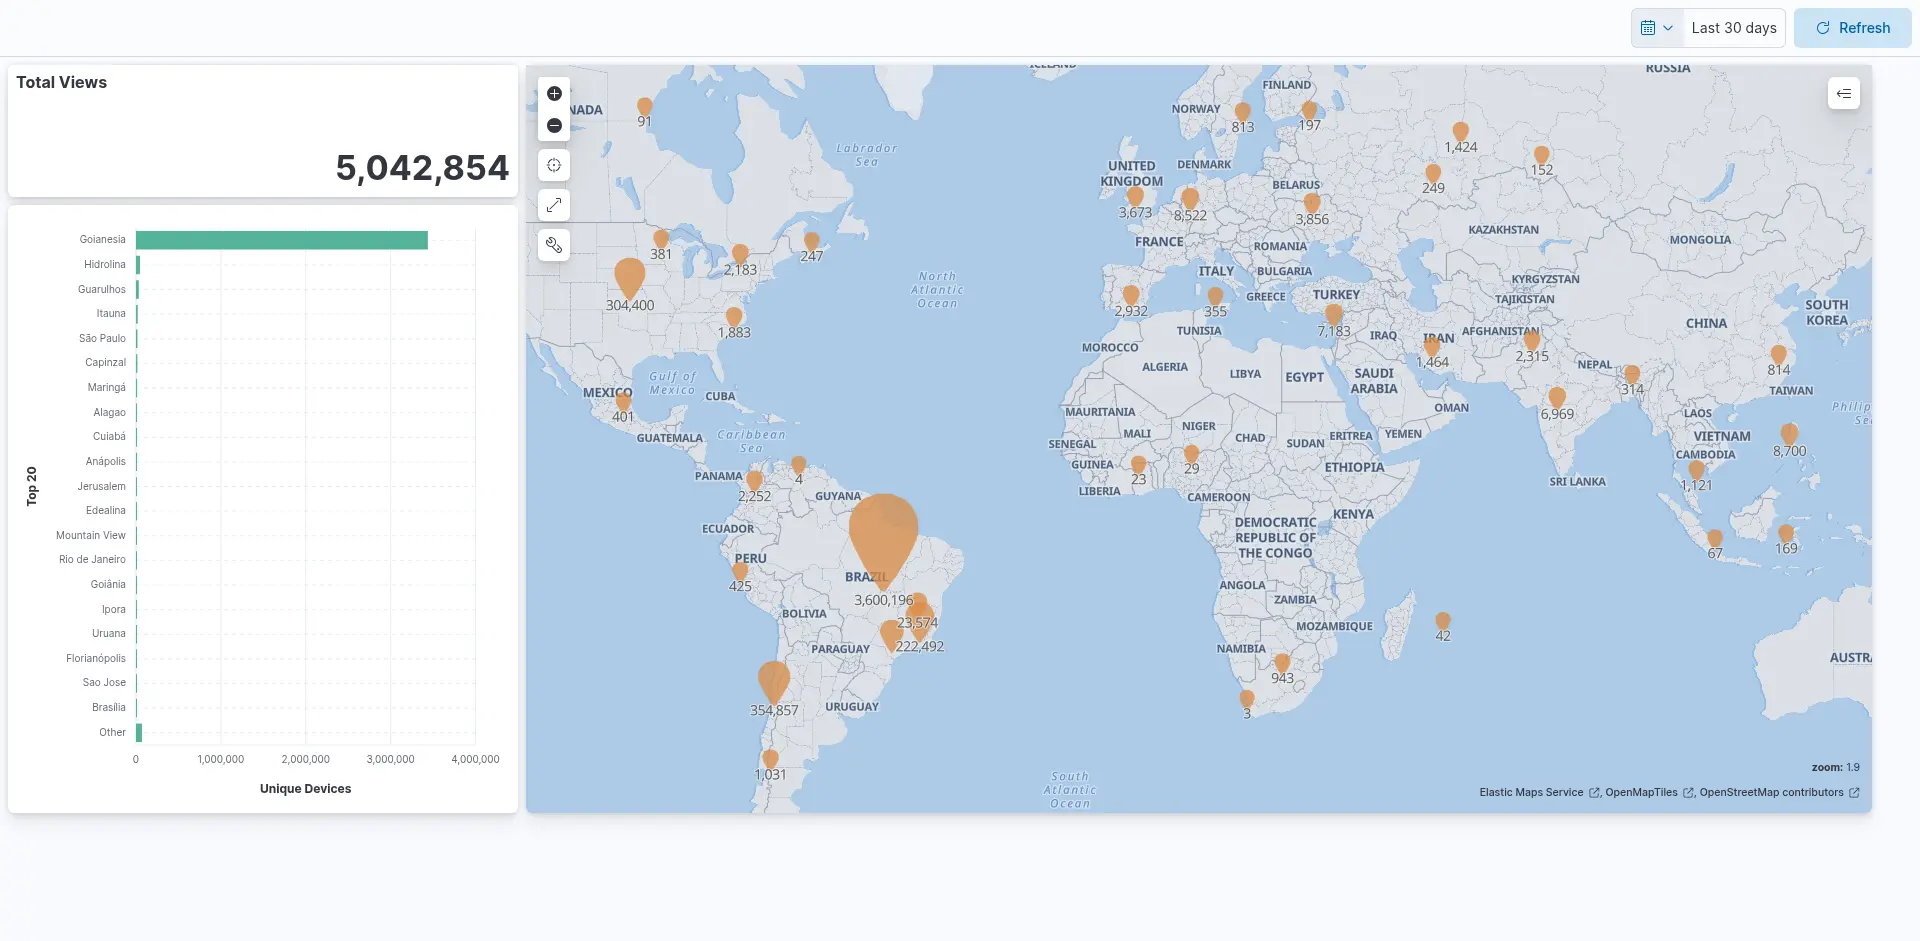
Task: Click the 304,400 marker in the USA
Action: click(629, 278)
